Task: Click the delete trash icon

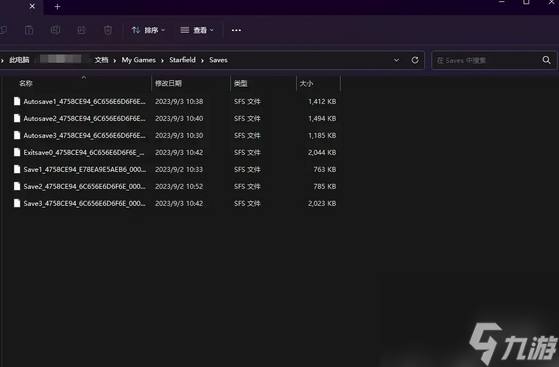Action: point(108,30)
